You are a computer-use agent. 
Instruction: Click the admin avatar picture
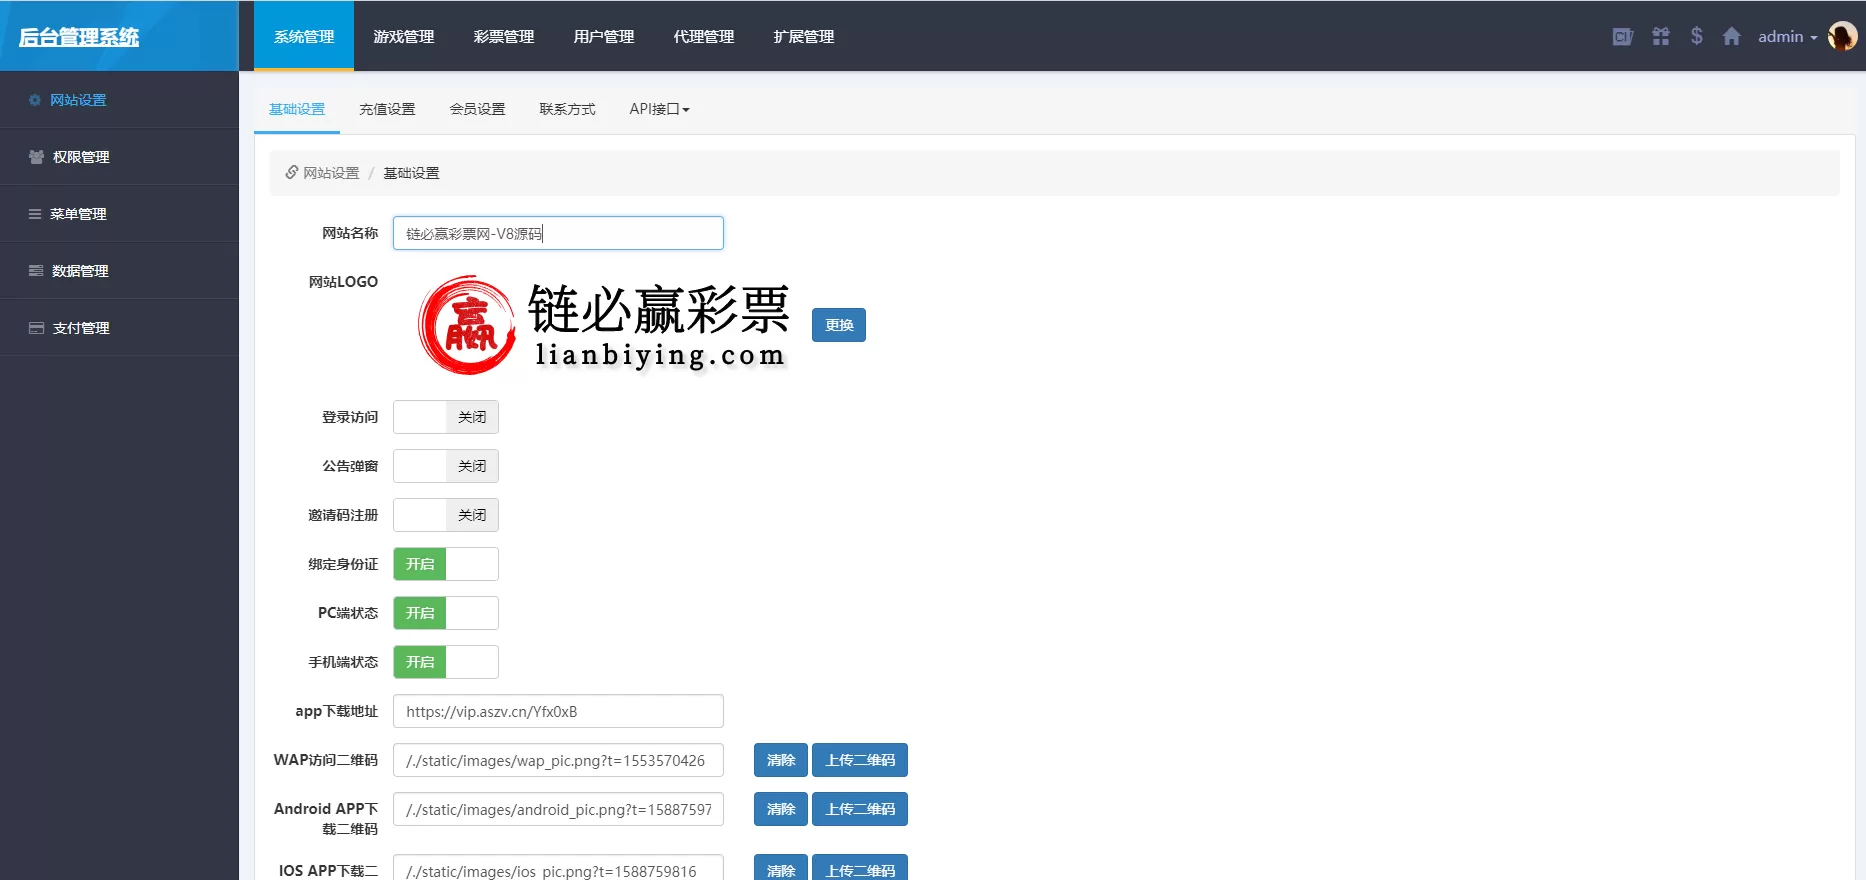point(1842,36)
